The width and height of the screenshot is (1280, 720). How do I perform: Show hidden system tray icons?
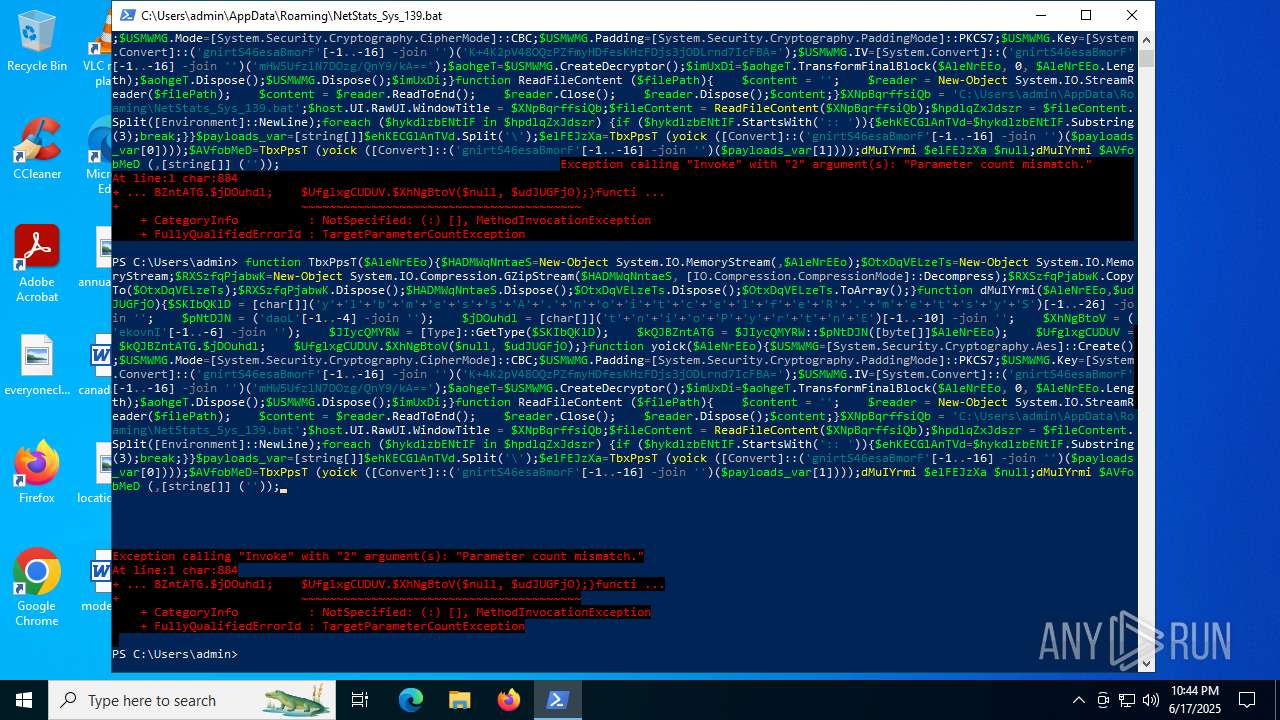[1078, 700]
